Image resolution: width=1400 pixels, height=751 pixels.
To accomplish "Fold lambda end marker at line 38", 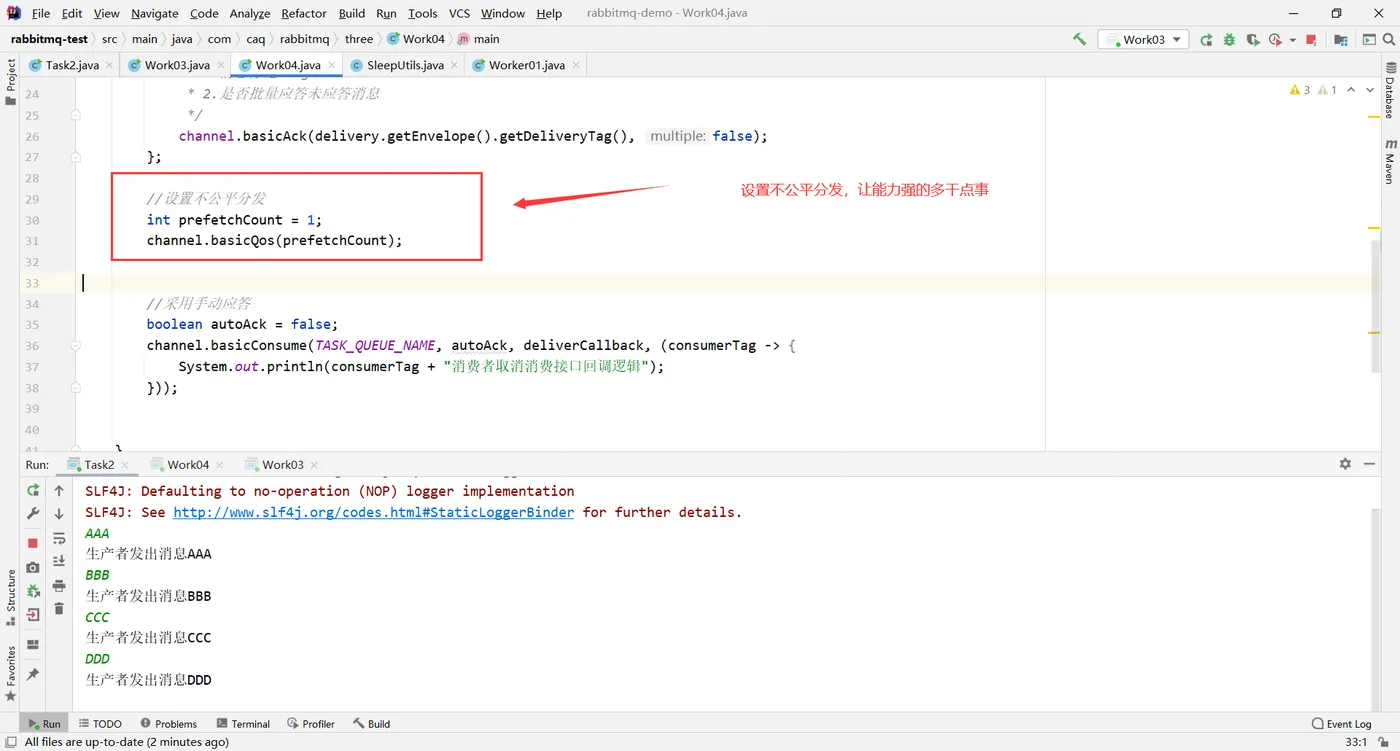I will tap(76, 388).
